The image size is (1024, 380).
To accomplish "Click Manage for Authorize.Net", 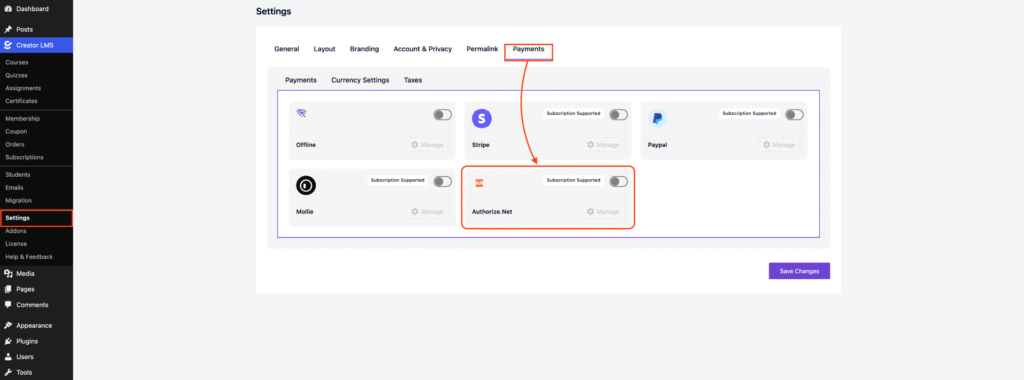I will (603, 212).
